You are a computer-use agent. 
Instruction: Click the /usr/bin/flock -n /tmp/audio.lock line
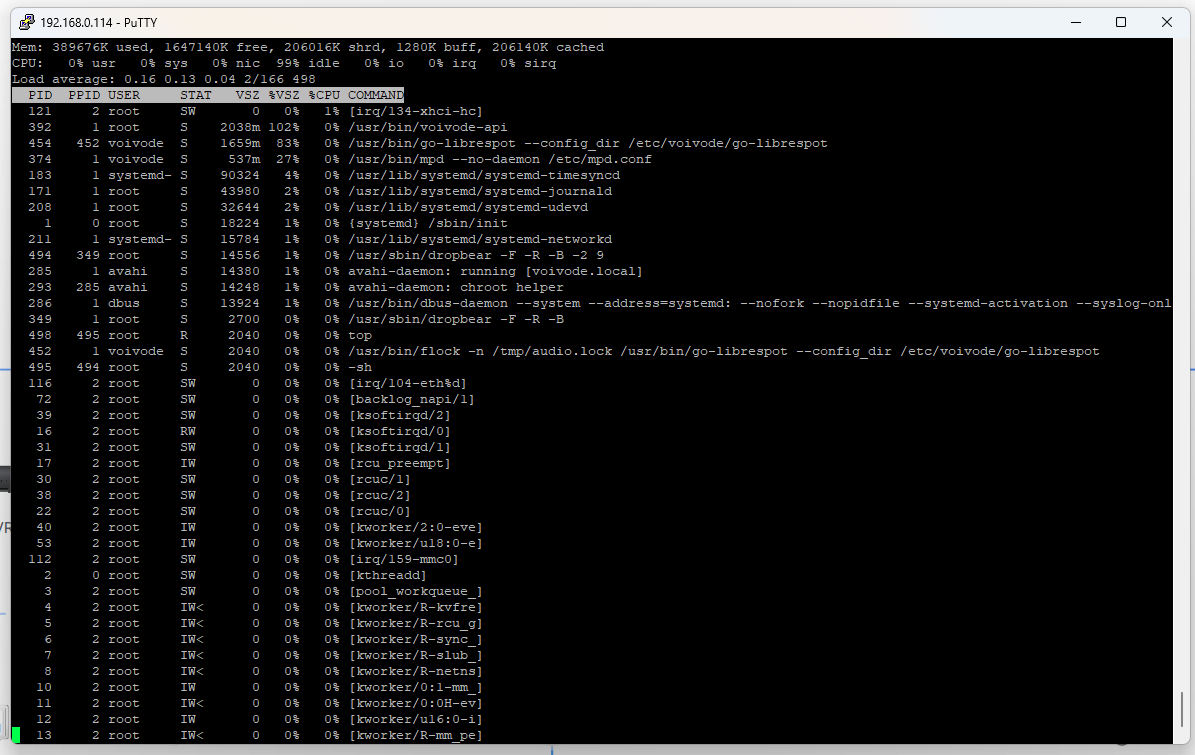point(564,351)
